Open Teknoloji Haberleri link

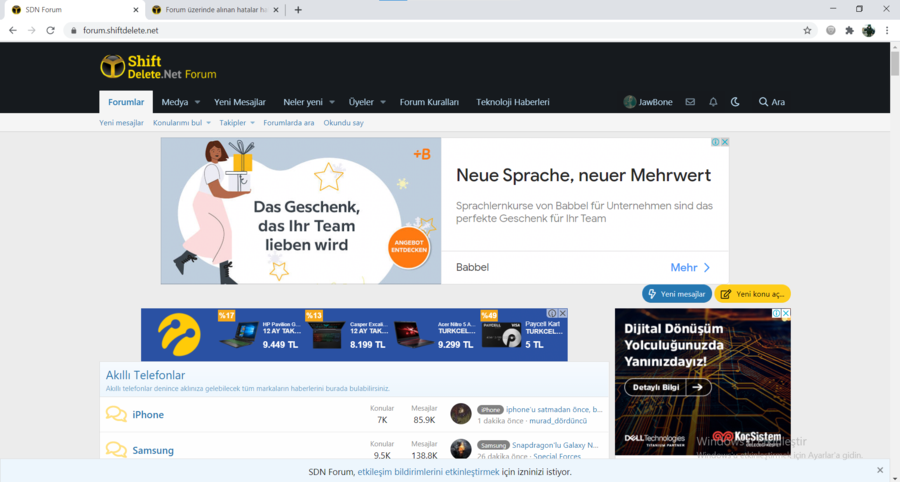(513, 102)
